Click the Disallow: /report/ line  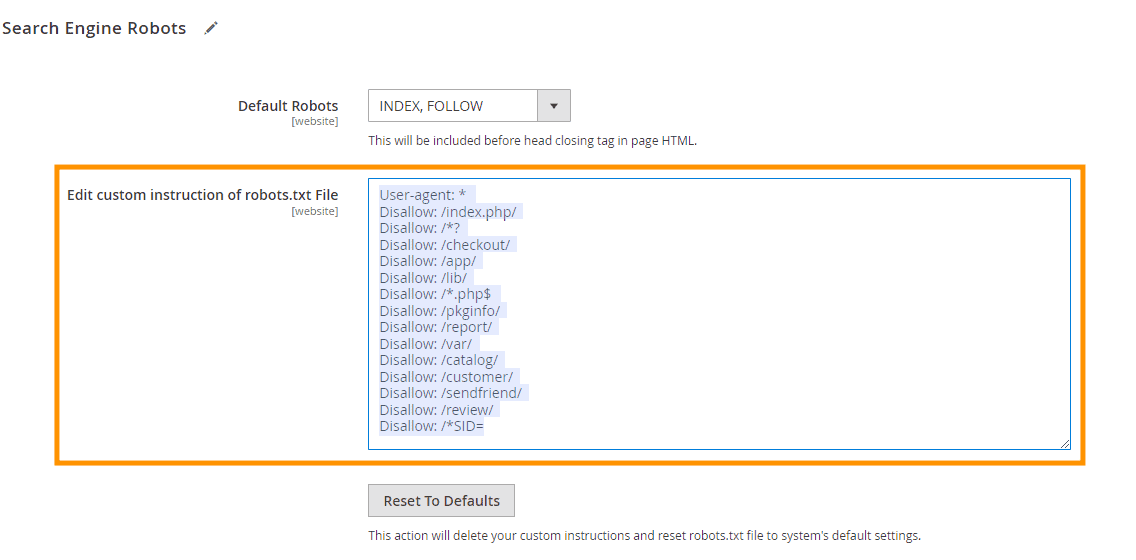[x=435, y=327]
